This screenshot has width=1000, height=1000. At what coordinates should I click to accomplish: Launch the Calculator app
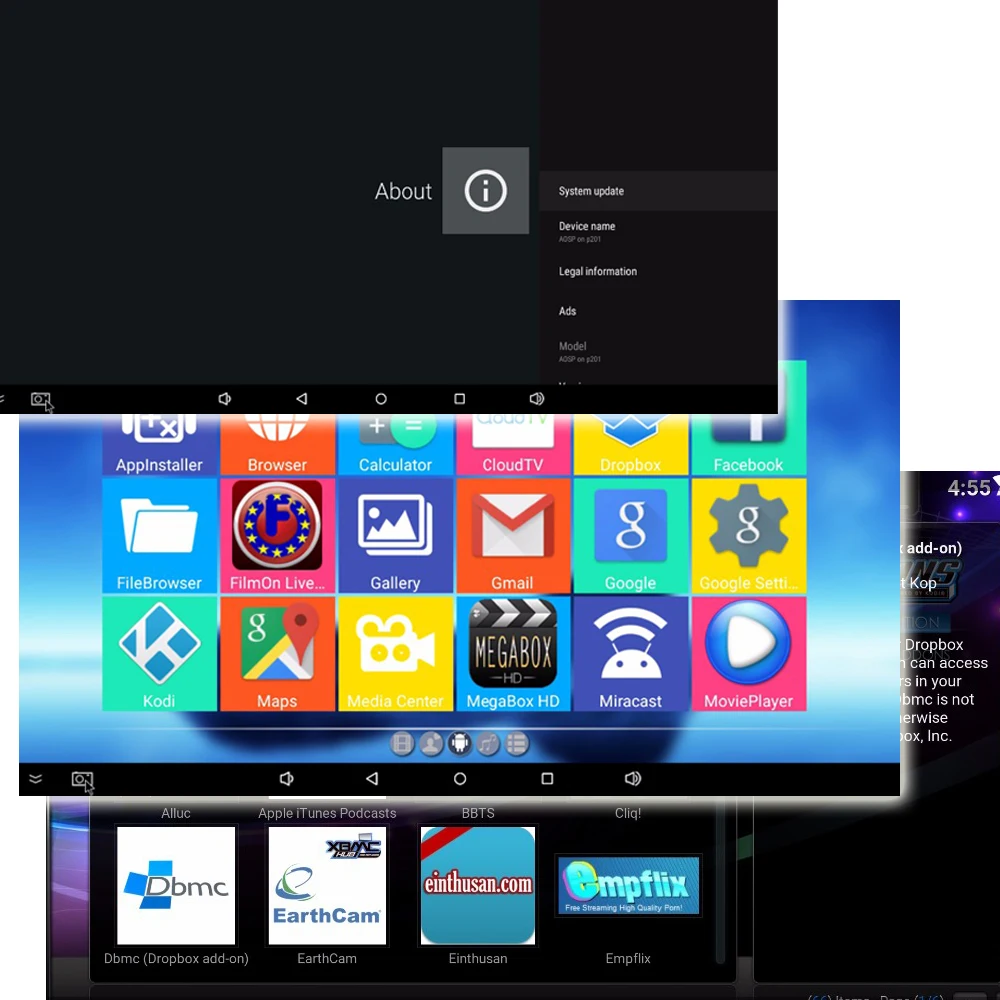coord(395,445)
